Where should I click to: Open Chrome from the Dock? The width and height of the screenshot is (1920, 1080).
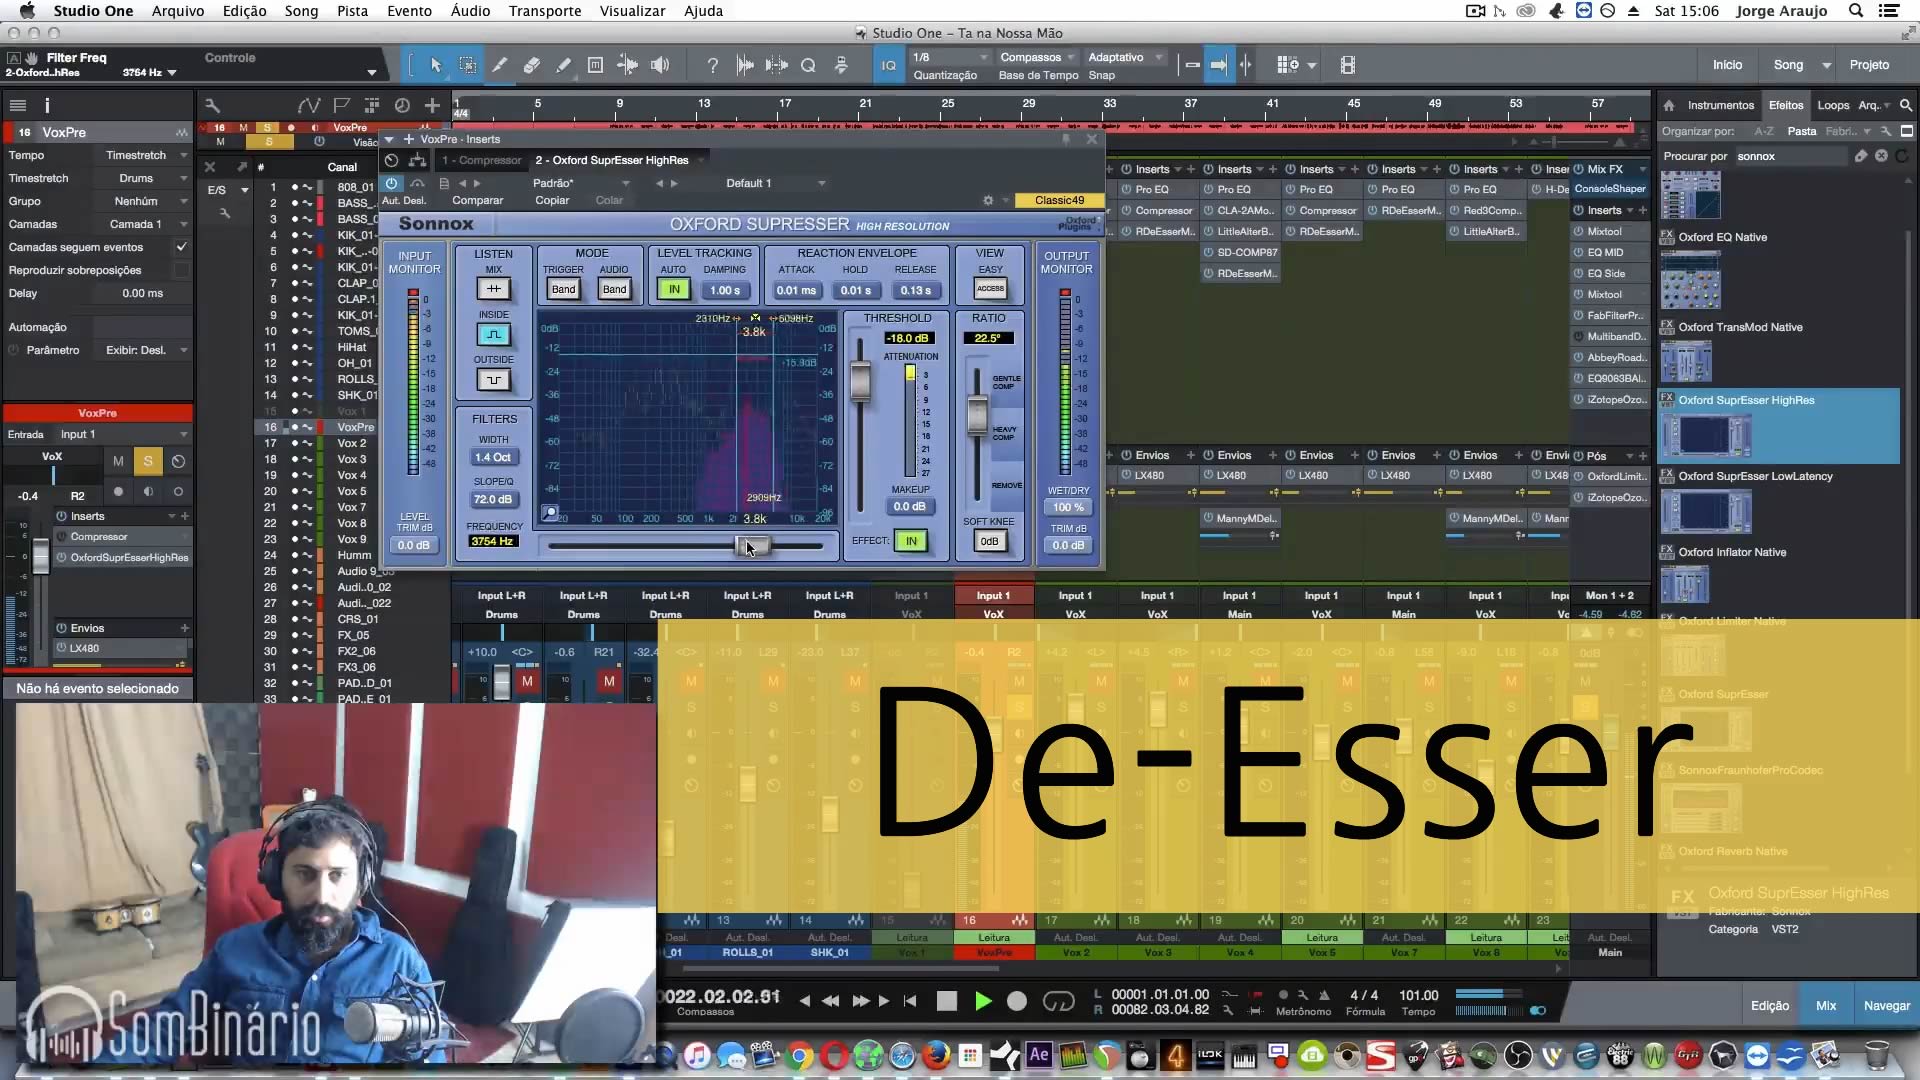click(x=799, y=1056)
